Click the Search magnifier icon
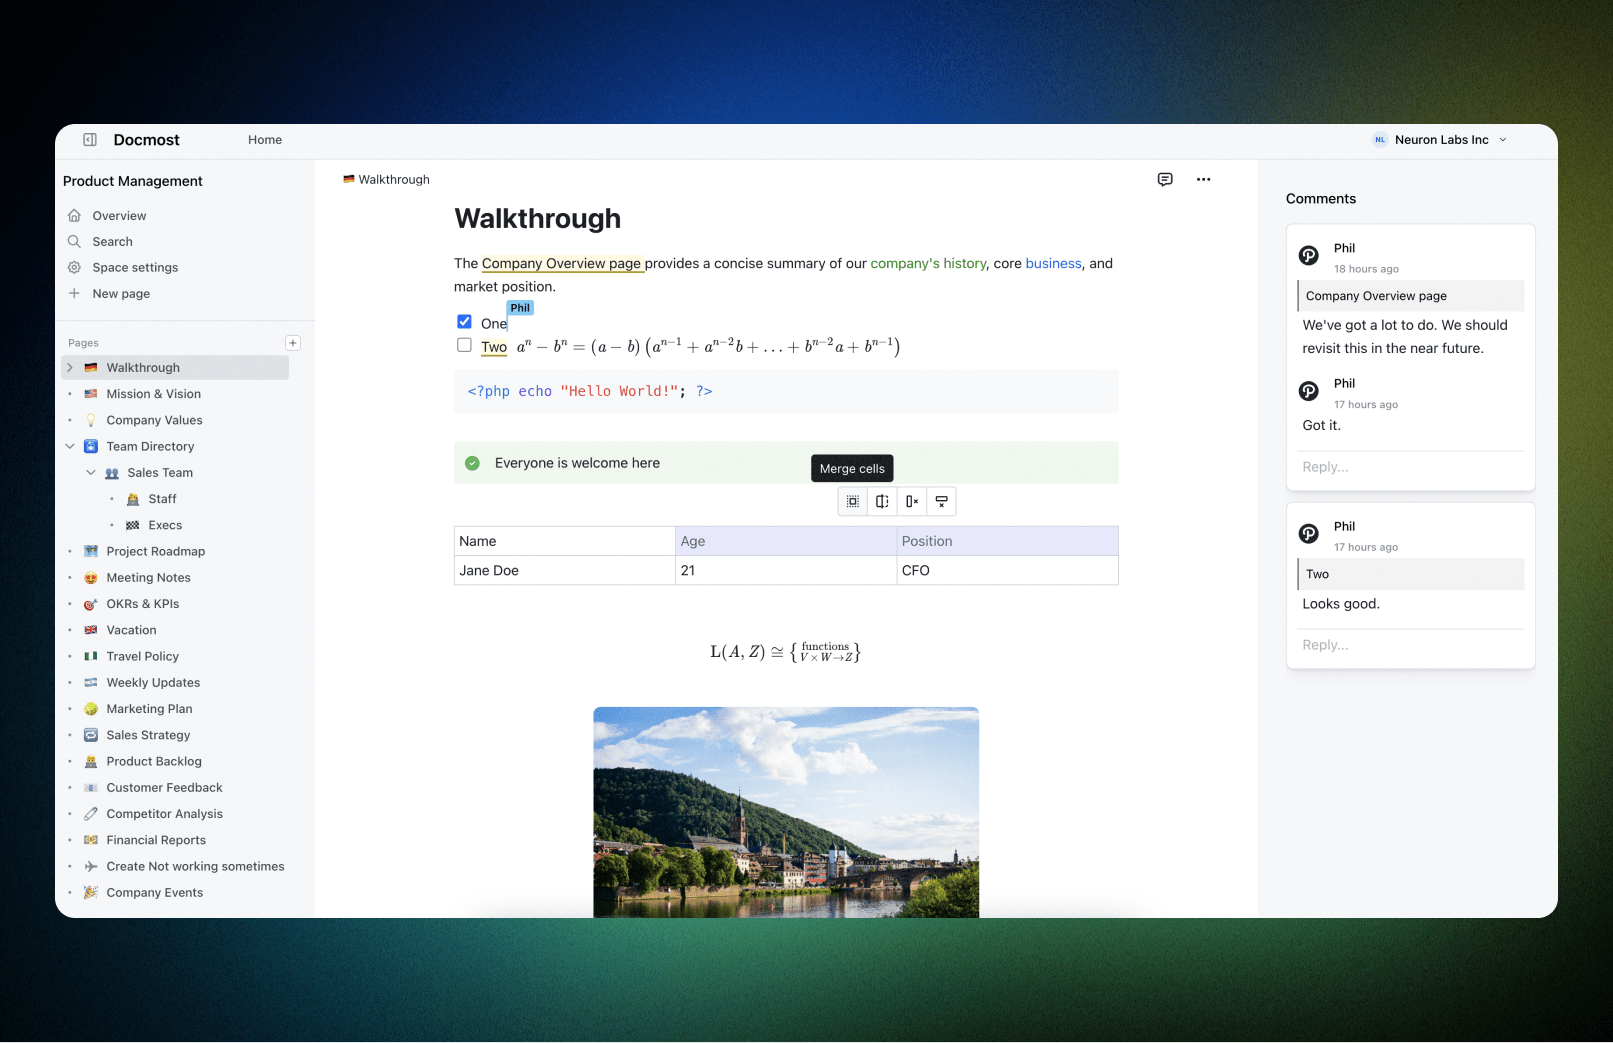1613x1043 pixels. pos(74,242)
